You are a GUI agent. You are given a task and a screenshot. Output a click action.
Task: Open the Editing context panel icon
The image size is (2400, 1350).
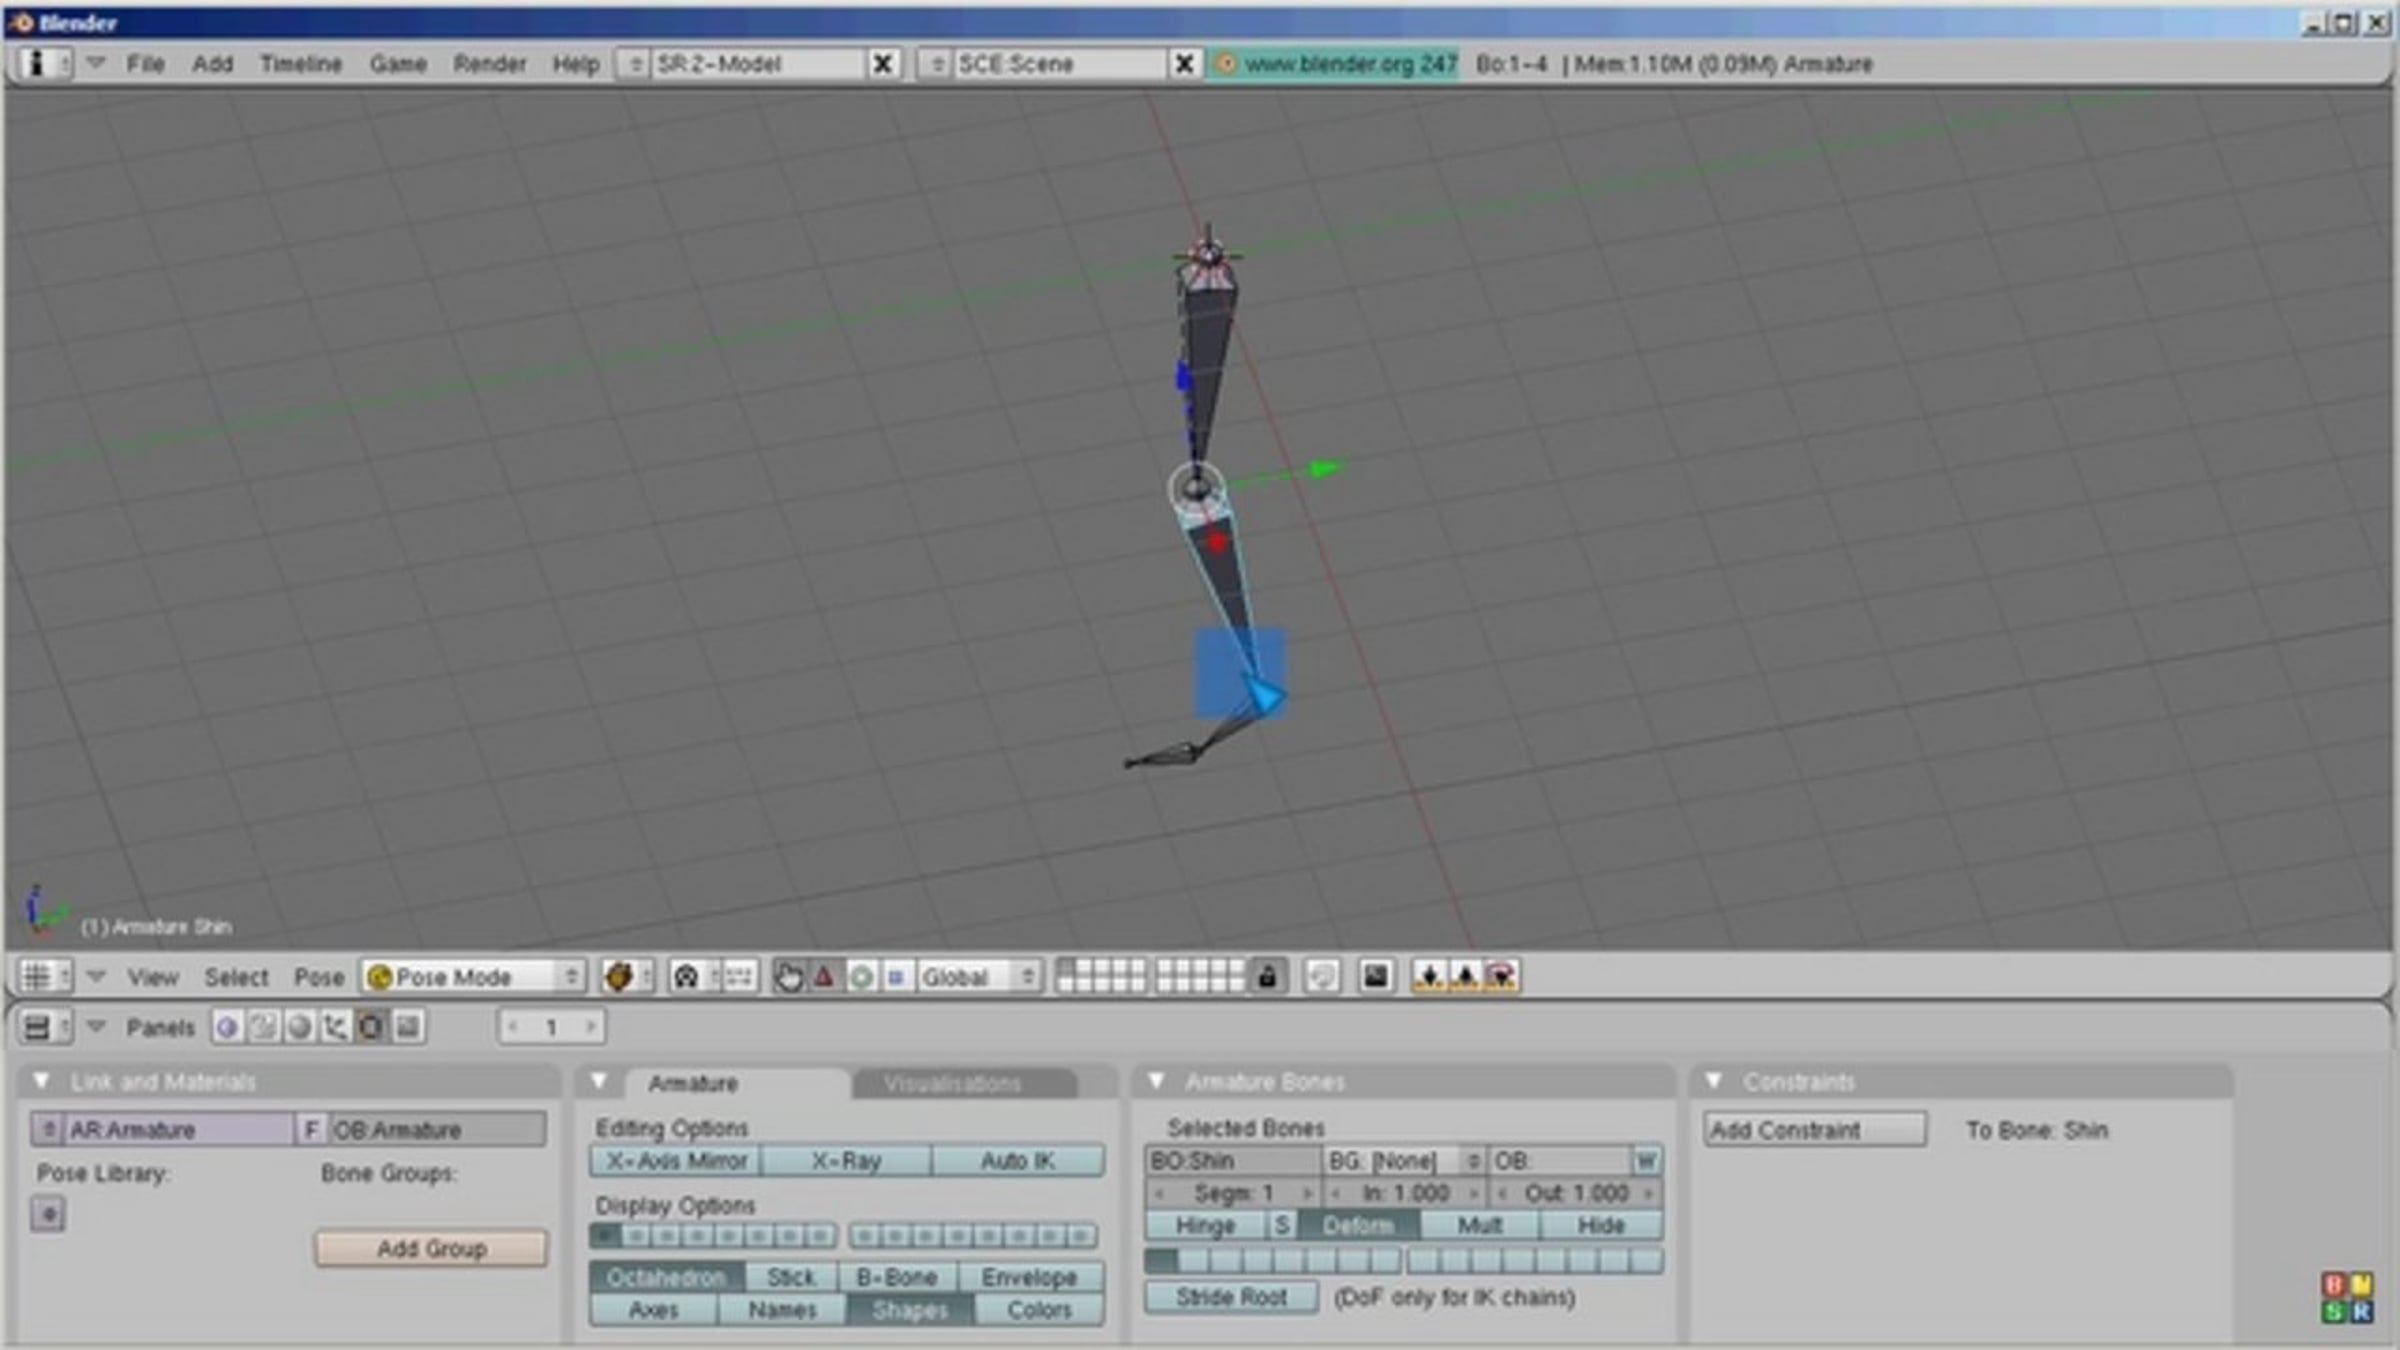click(x=371, y=1027)
